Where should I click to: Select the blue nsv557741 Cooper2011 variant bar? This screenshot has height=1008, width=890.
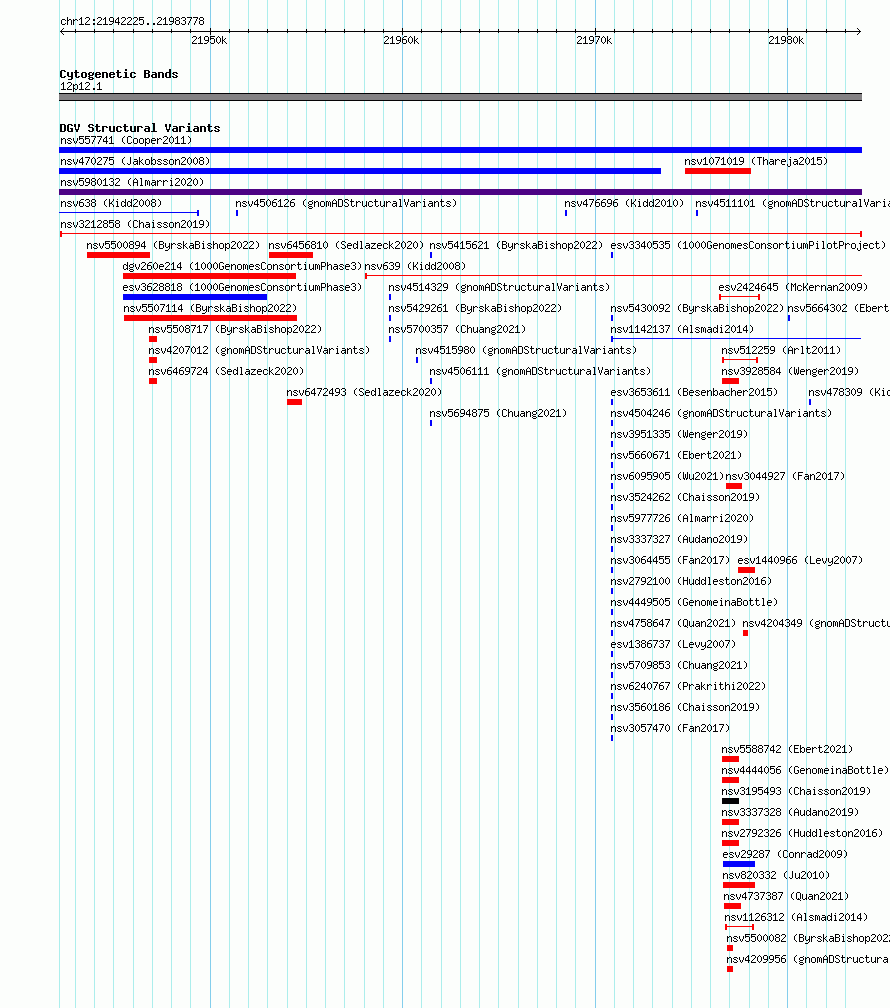pos(460,150)
